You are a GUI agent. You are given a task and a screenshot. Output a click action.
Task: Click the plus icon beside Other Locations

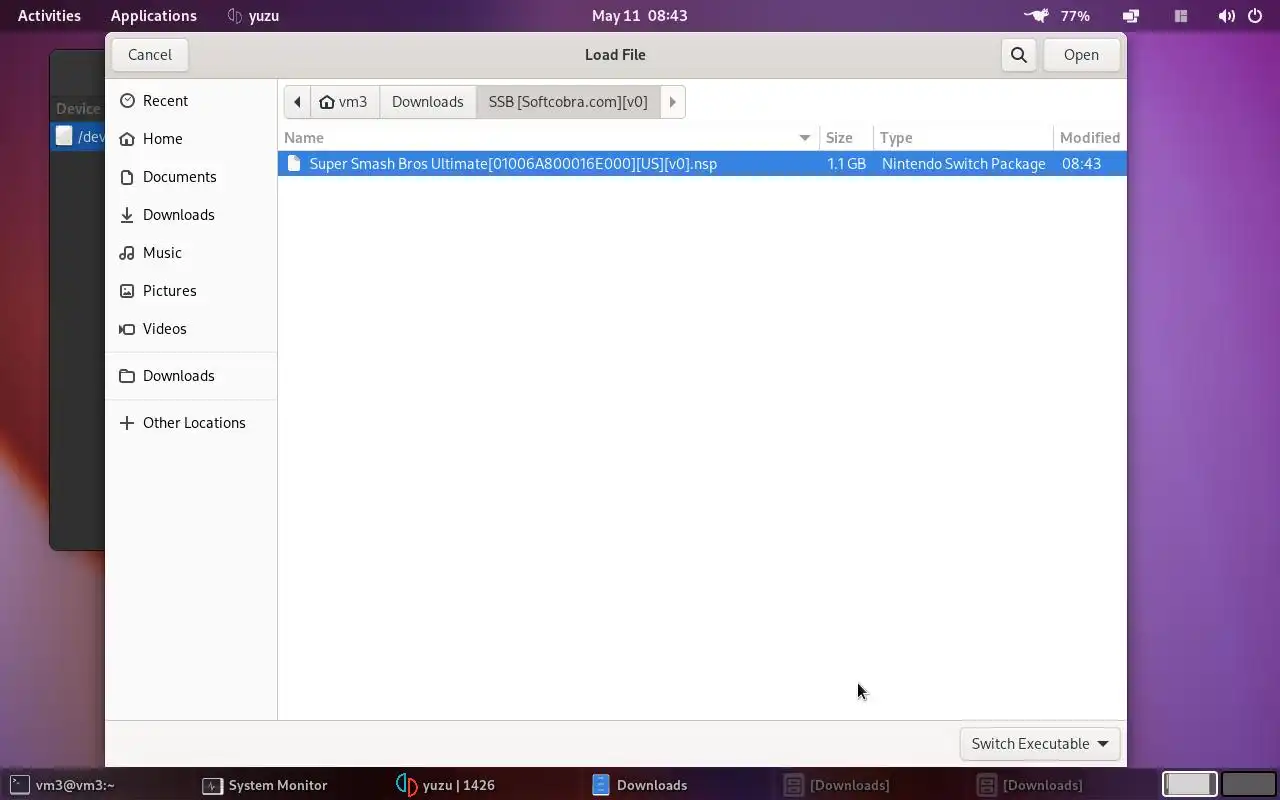pyautogui.click(x=127, y=423)
